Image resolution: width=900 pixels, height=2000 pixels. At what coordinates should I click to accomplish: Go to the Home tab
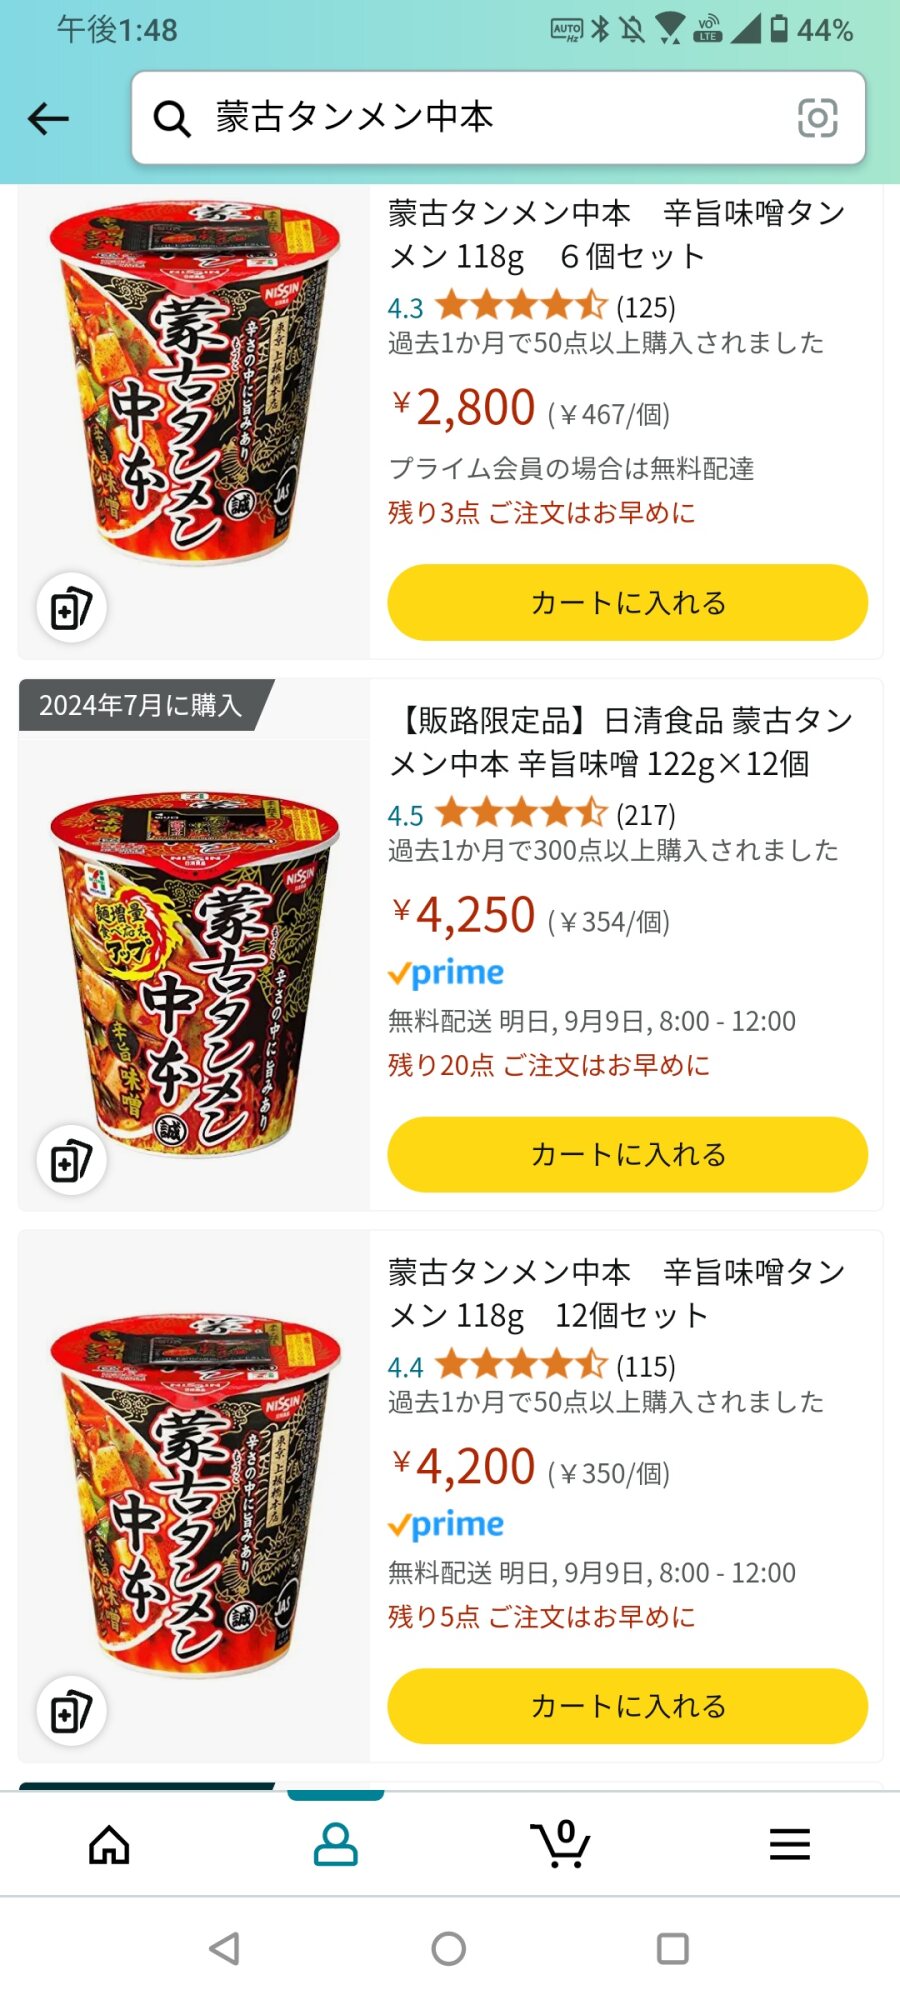click(109, 1844)
